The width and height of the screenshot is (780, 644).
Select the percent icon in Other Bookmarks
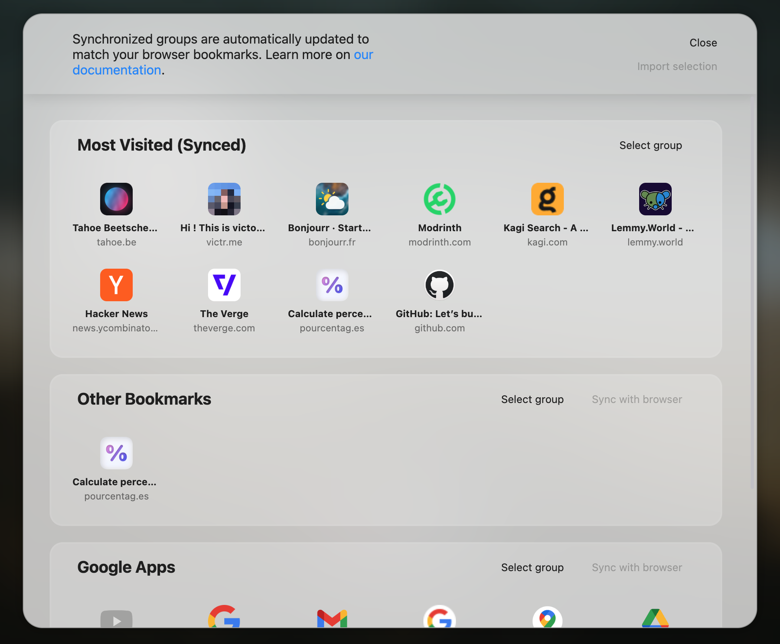(116, 453)
